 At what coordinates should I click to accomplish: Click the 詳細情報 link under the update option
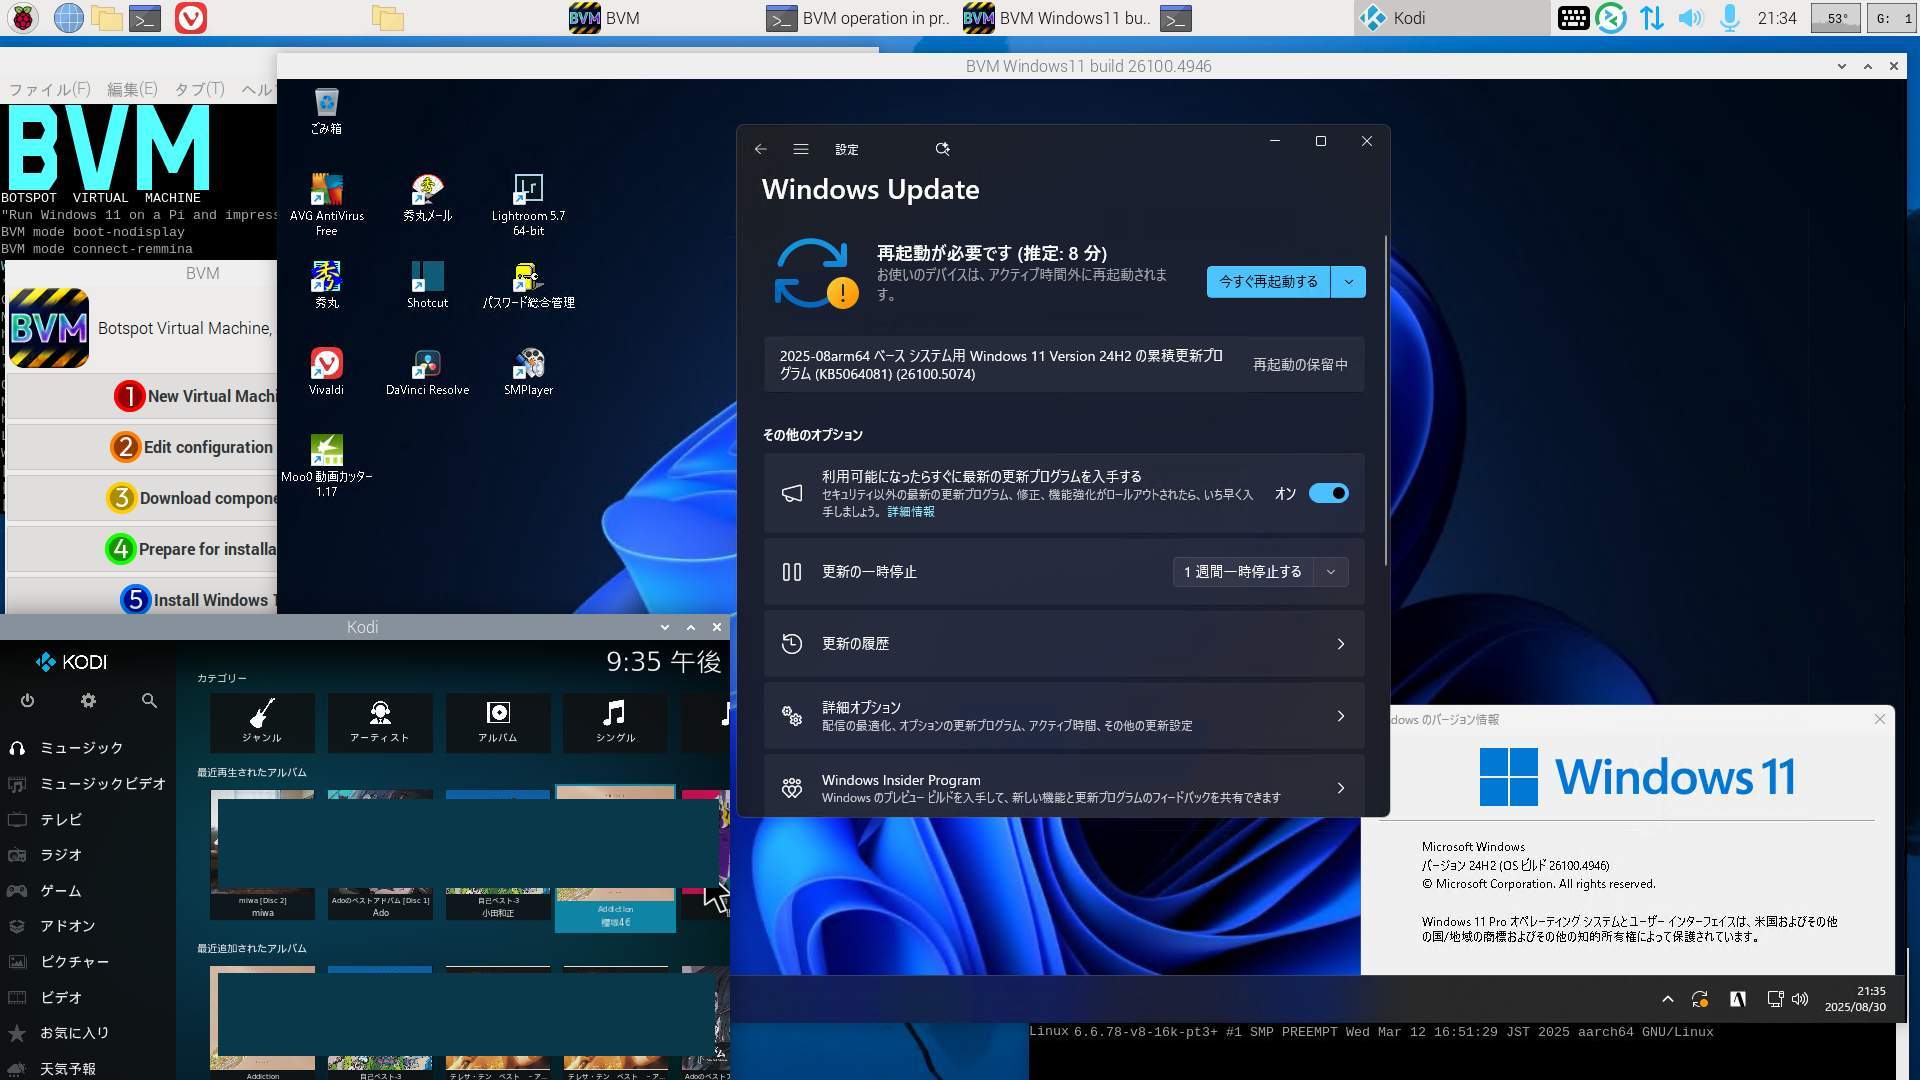(910, 511)
